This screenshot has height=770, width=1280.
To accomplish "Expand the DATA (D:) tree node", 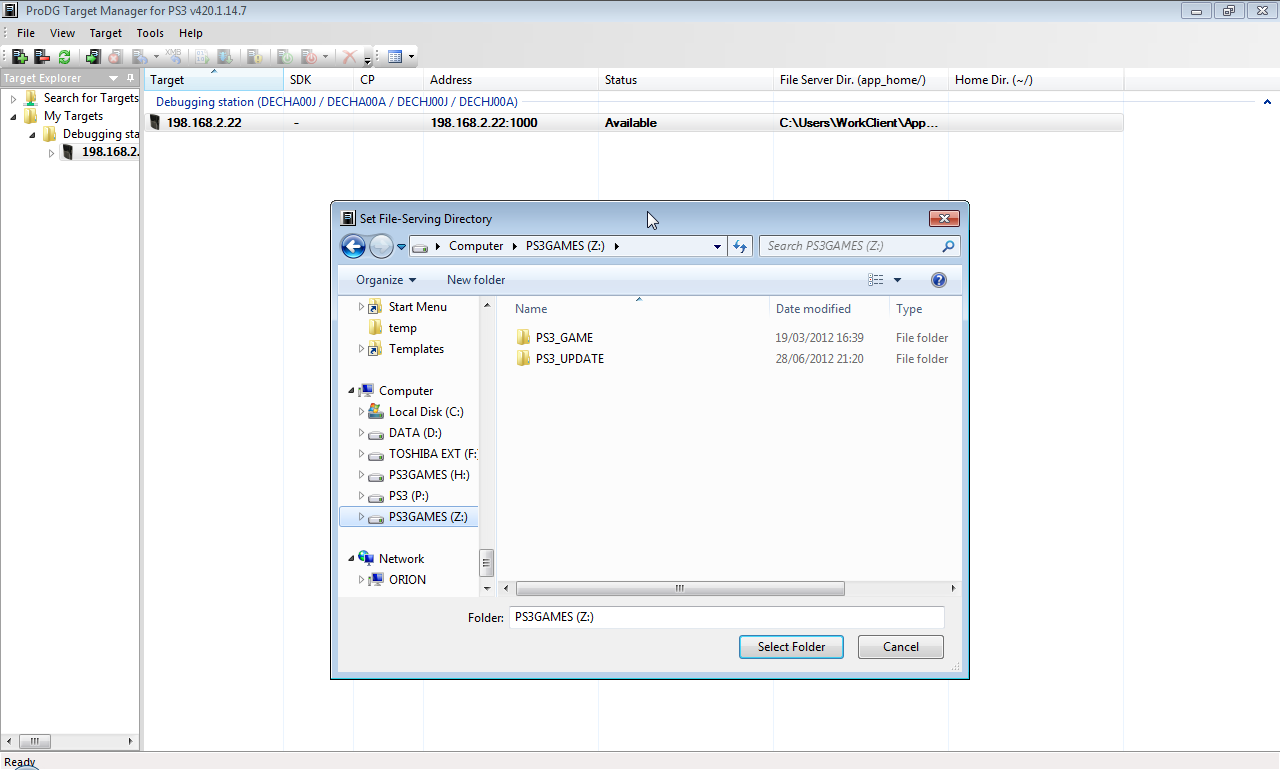I will point(361,433).
